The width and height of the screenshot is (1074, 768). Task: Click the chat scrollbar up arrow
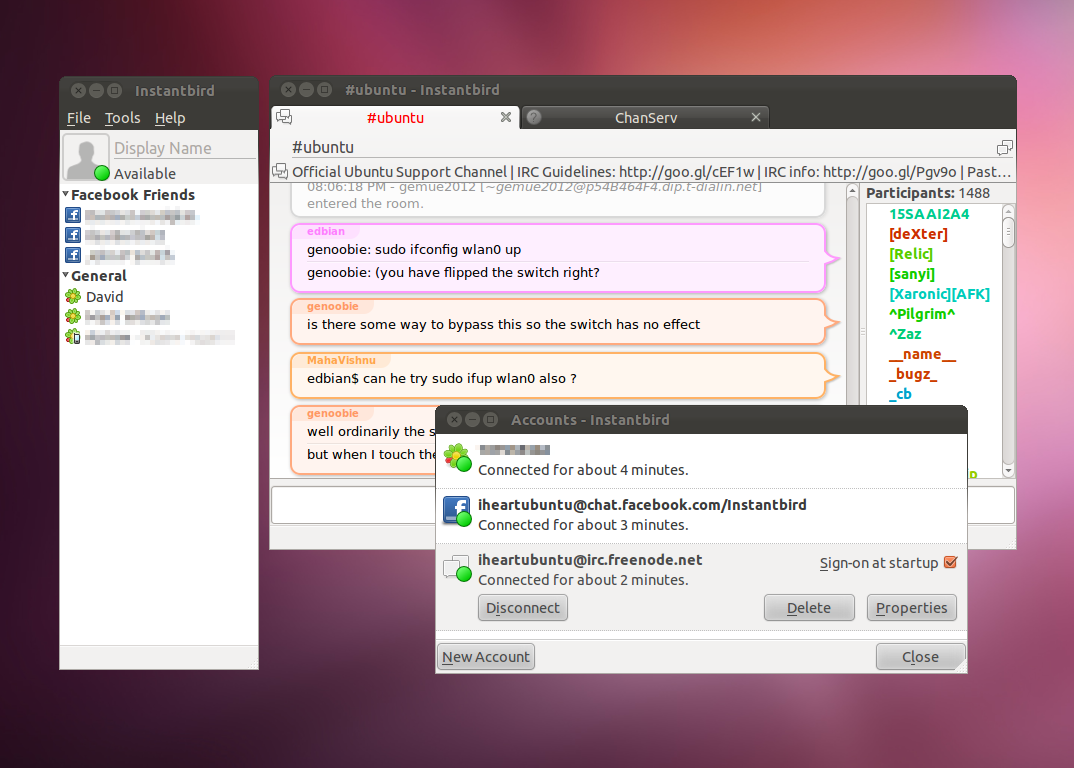[852, 191]
